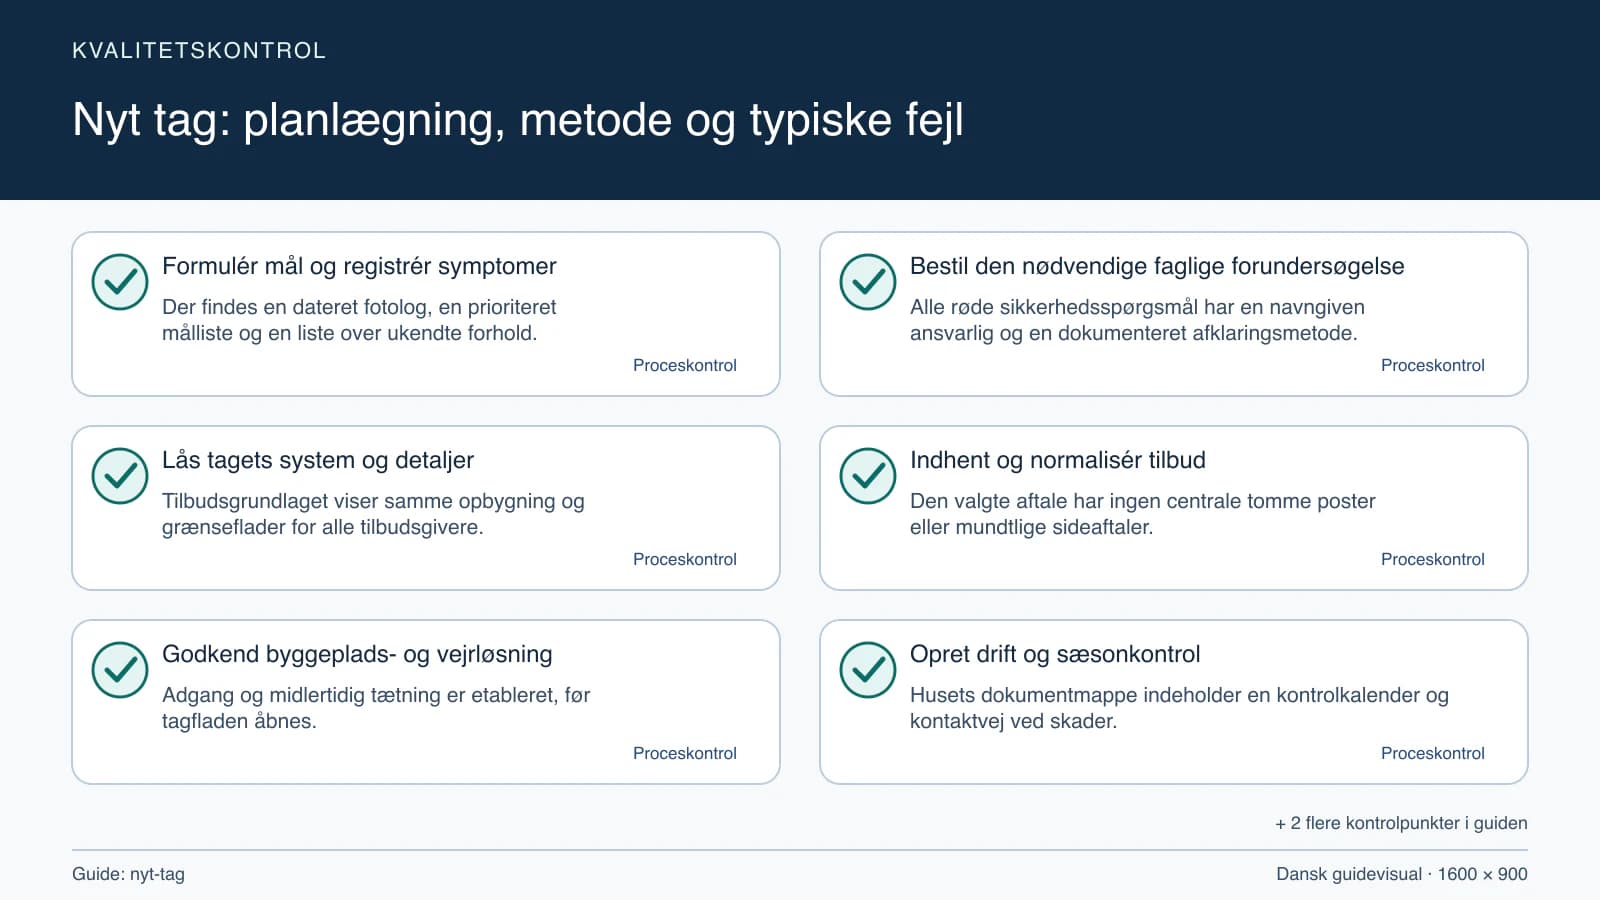The image size is (1600, 900).
Task: Click checkmark icon beside Formulér mål og registrér symptomer
Action: [x=120, y=282]
